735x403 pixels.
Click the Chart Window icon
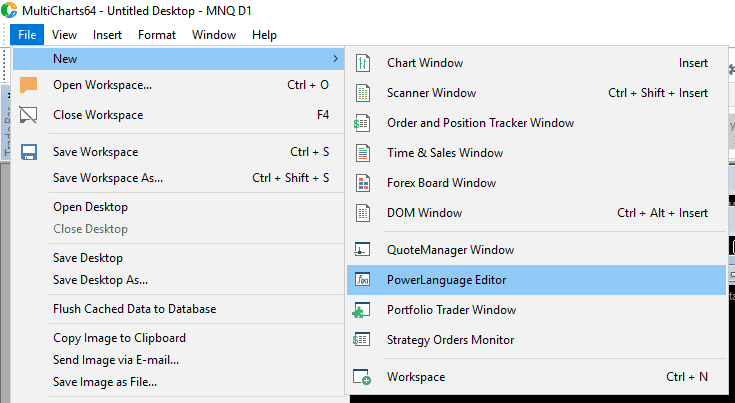coord(362,63)
